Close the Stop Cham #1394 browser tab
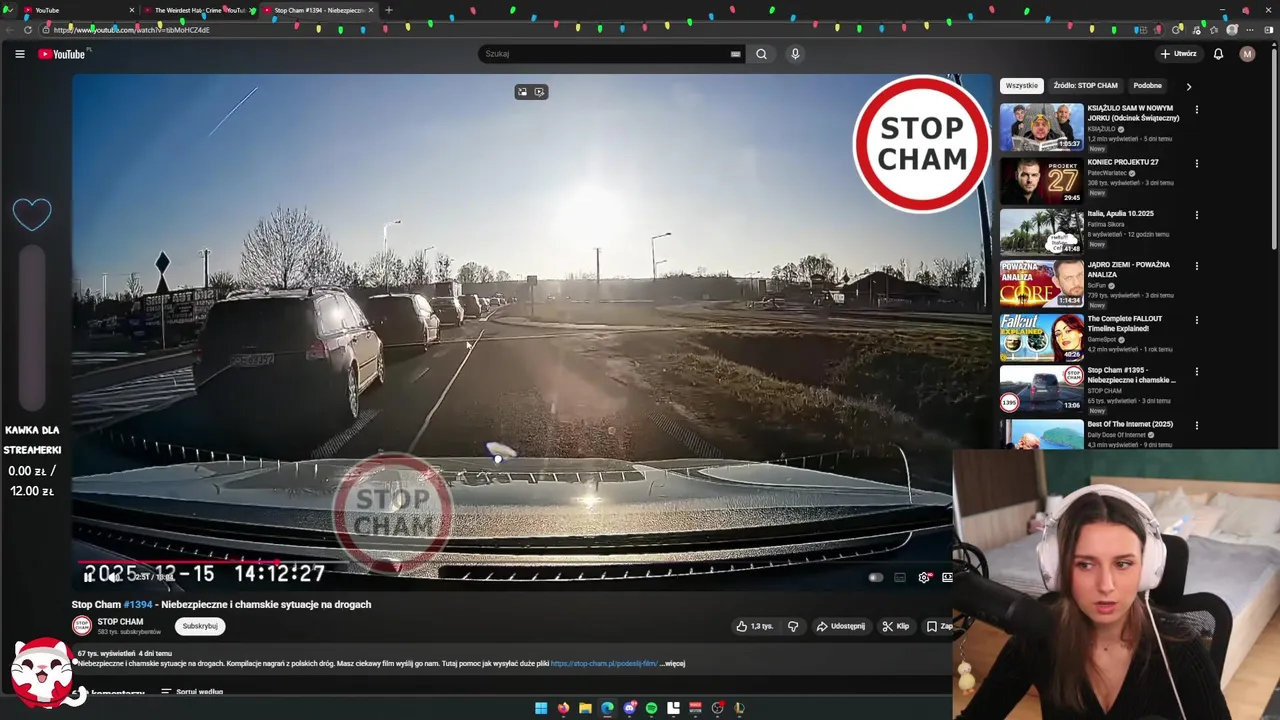Screen dimensions: 1280x720 coord(371,10)
